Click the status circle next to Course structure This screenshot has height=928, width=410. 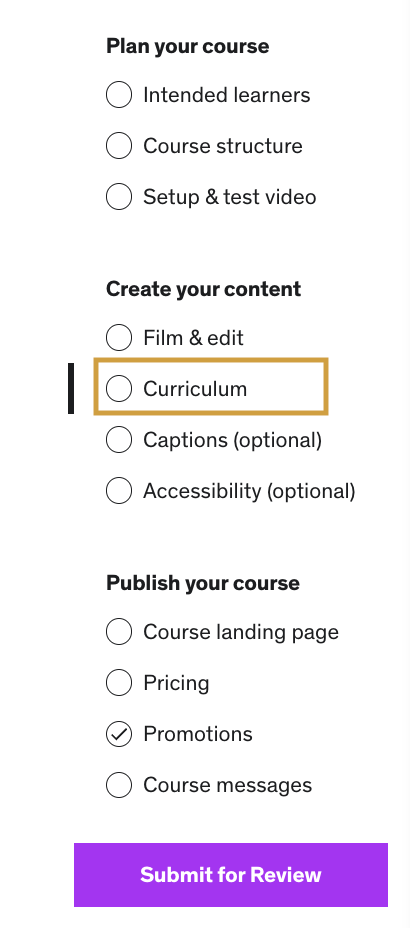point(119,146)
